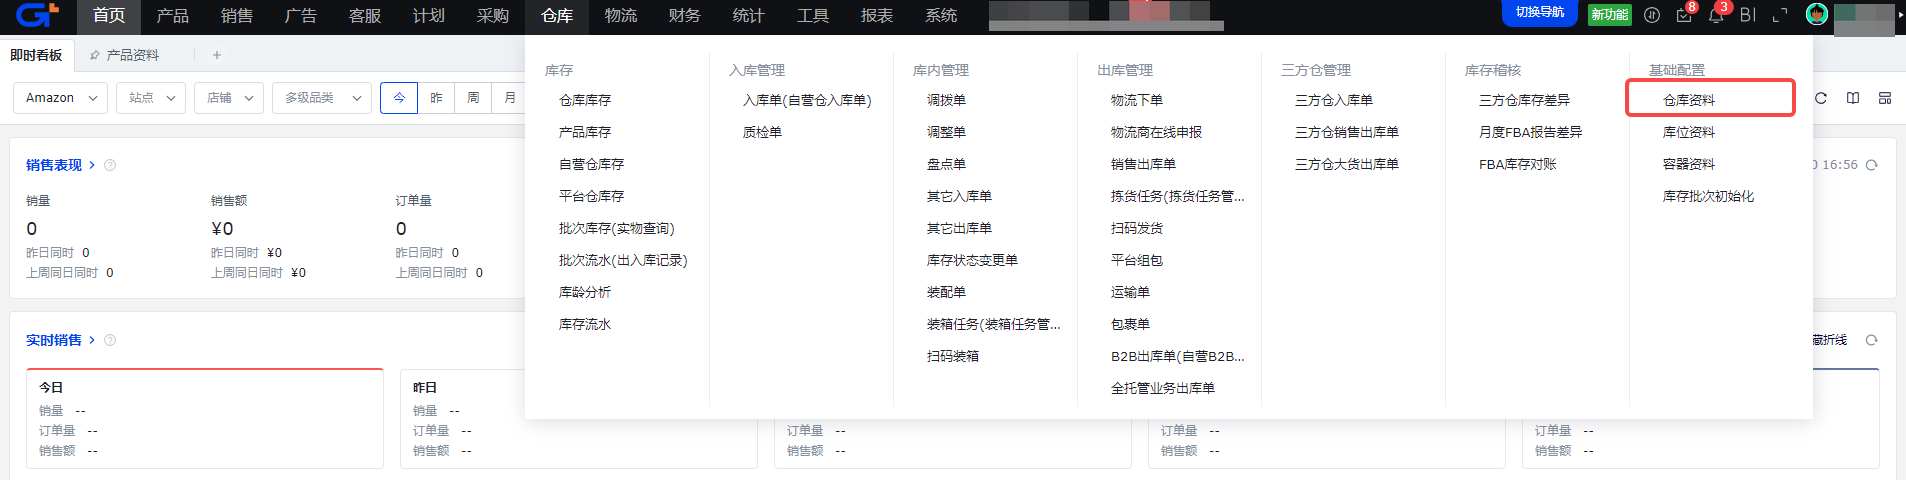Viewport: 1906px width, 480px height.
Task: Click the help icon next to 实时销售
Action: tap(110, 340)
